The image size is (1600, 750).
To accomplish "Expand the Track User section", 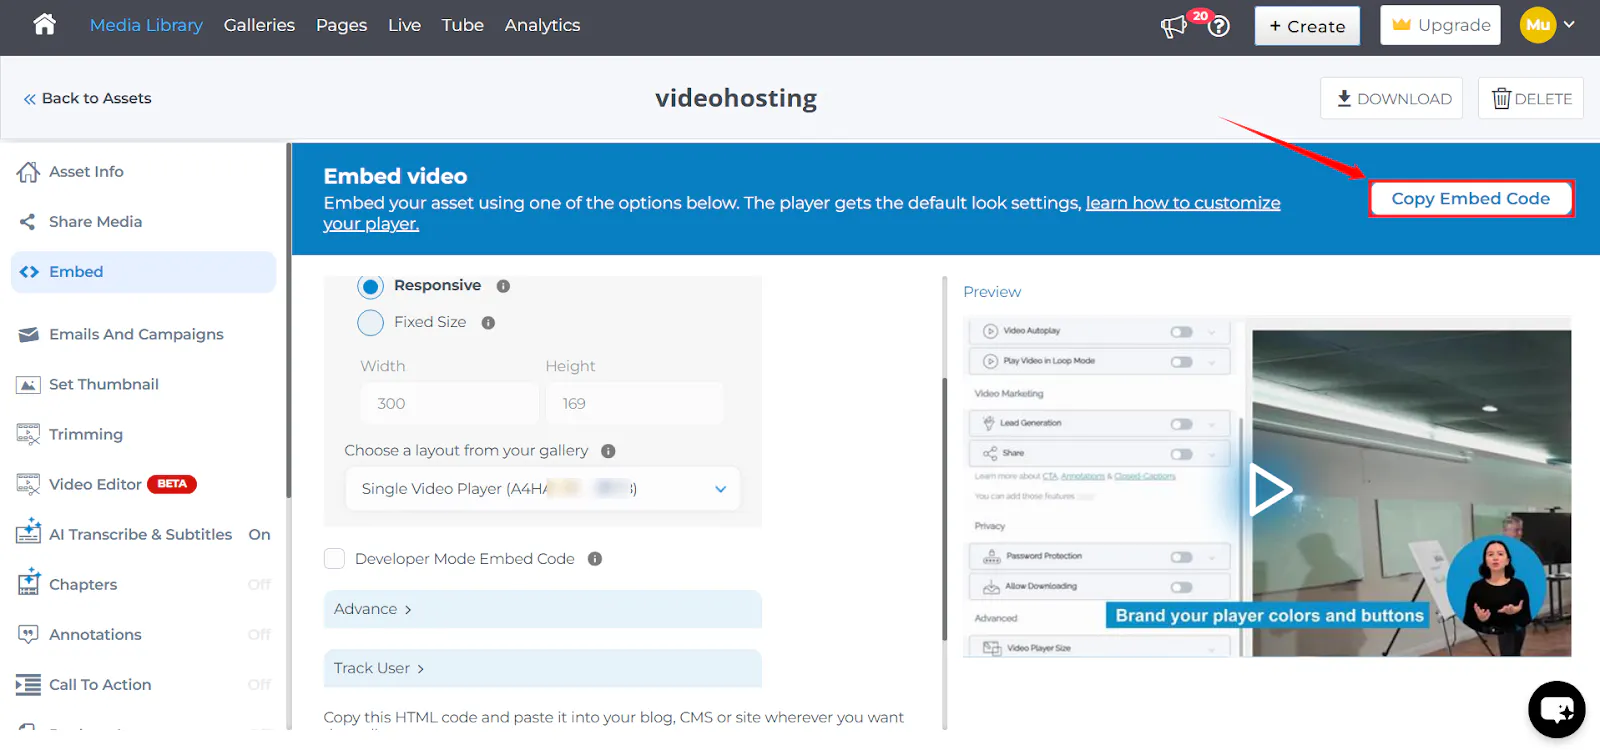I will [543, 668].
